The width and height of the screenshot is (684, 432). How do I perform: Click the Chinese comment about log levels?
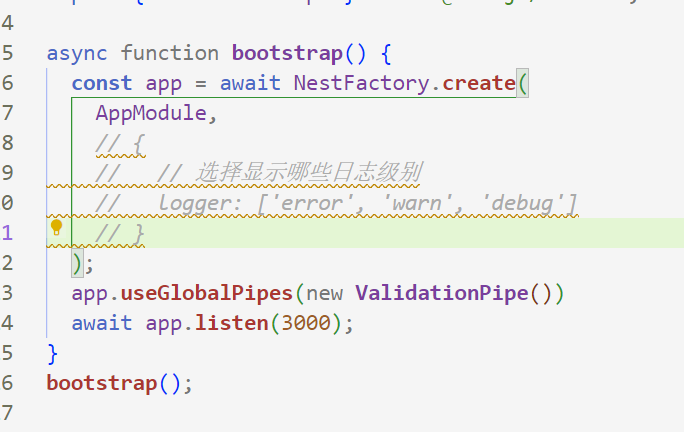tap(307, 172)
